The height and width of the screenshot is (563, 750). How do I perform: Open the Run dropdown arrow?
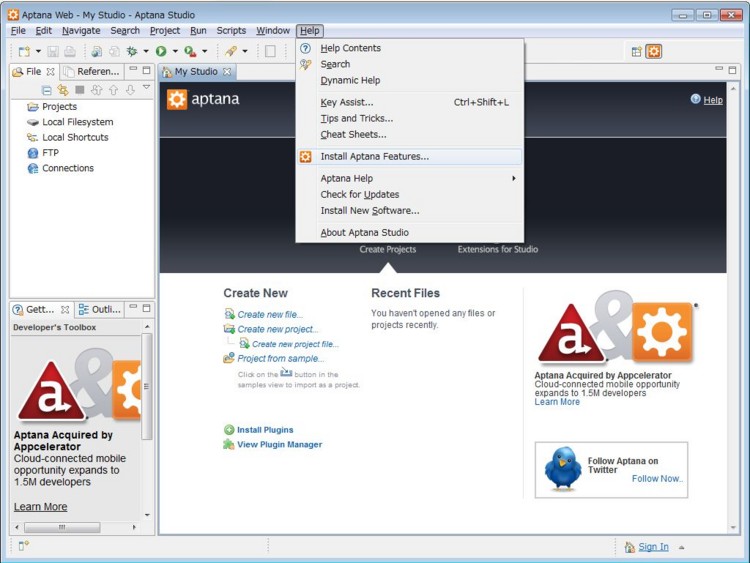coord(175,51)
